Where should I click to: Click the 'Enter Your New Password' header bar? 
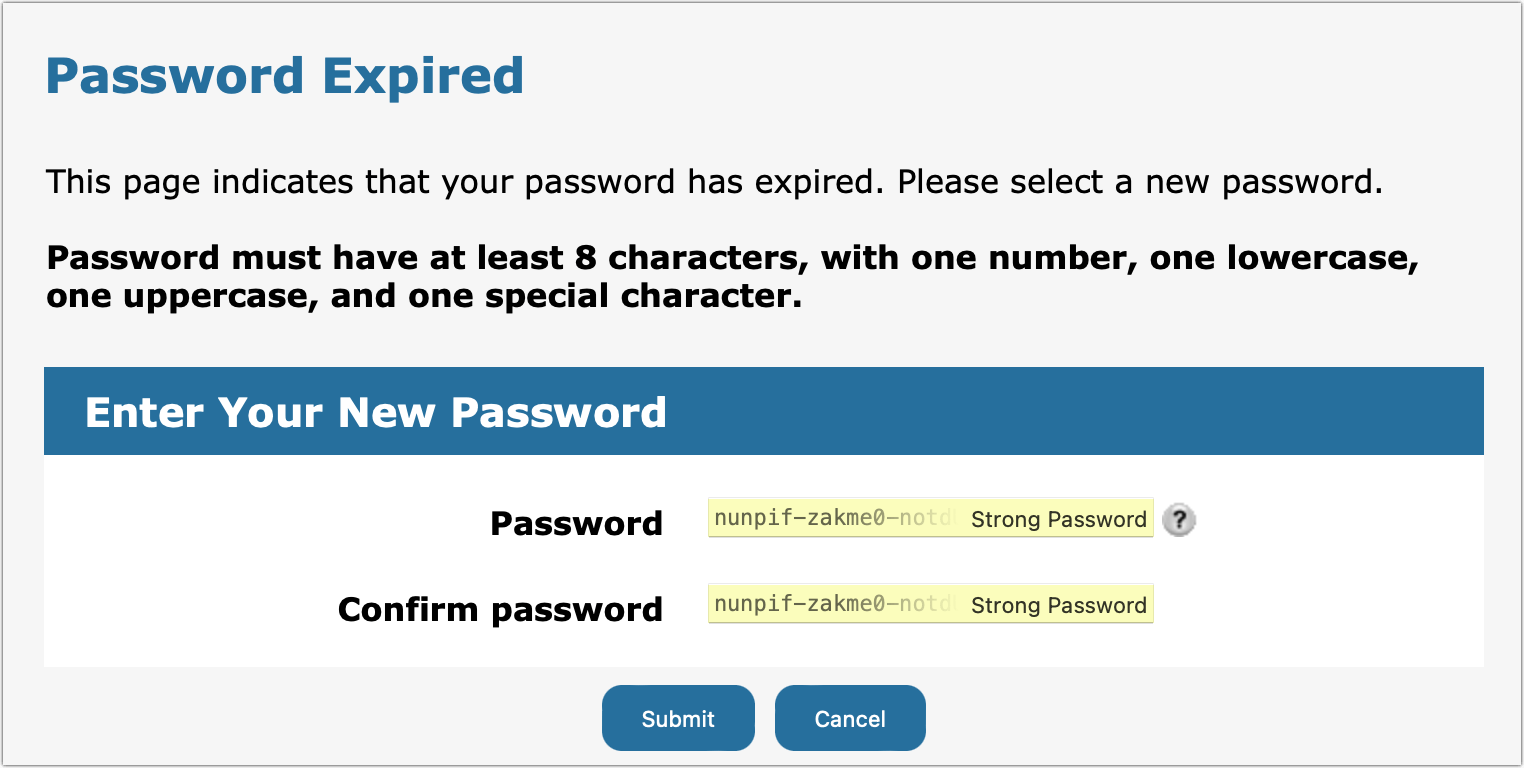pyautogui.click(x=377, y=411)
